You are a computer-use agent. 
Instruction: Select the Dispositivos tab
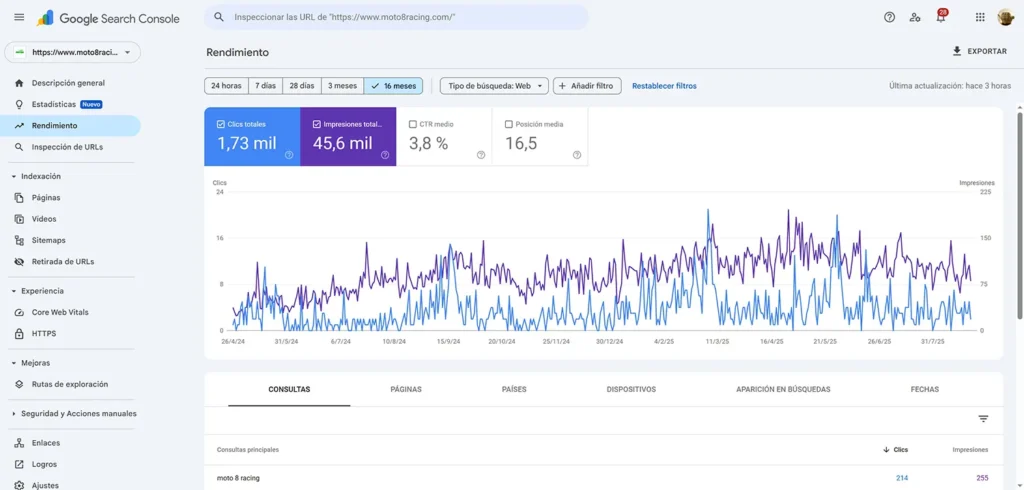631,389
